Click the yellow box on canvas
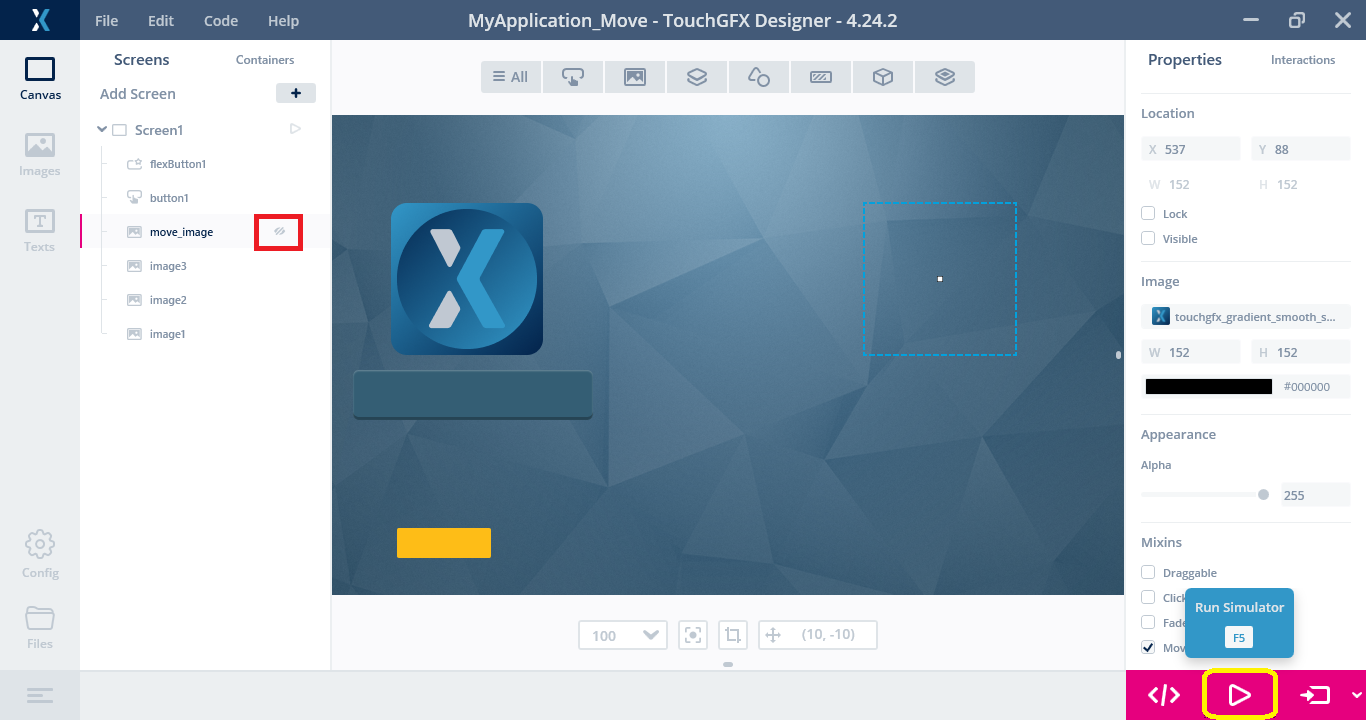This screenshot has height=720, width=1366. [444, 542]
